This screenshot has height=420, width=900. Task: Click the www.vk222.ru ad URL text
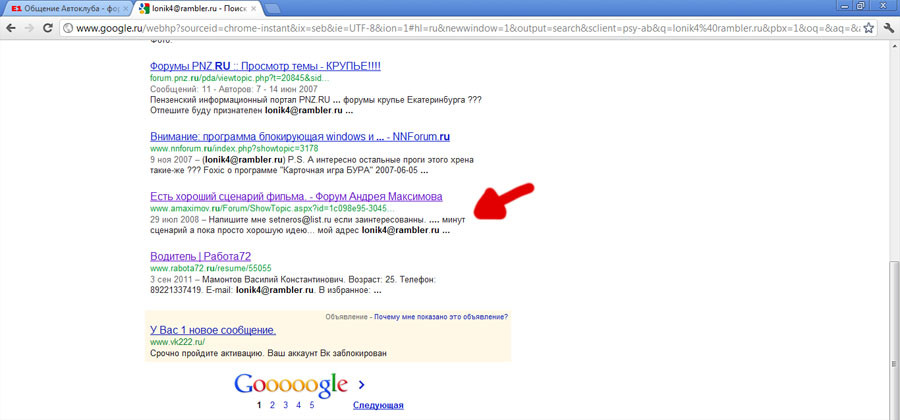pyautogui.click(x=177, y=342)
